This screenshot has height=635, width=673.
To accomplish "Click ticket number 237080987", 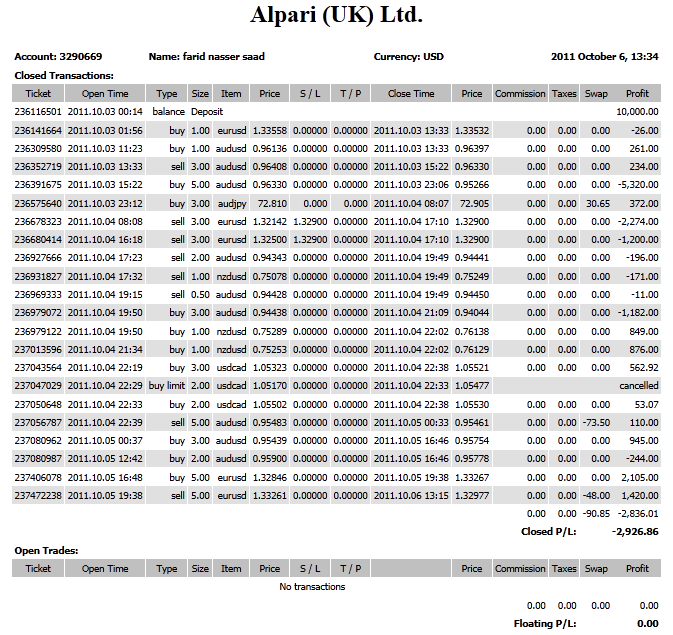I will tap(38, 459).
